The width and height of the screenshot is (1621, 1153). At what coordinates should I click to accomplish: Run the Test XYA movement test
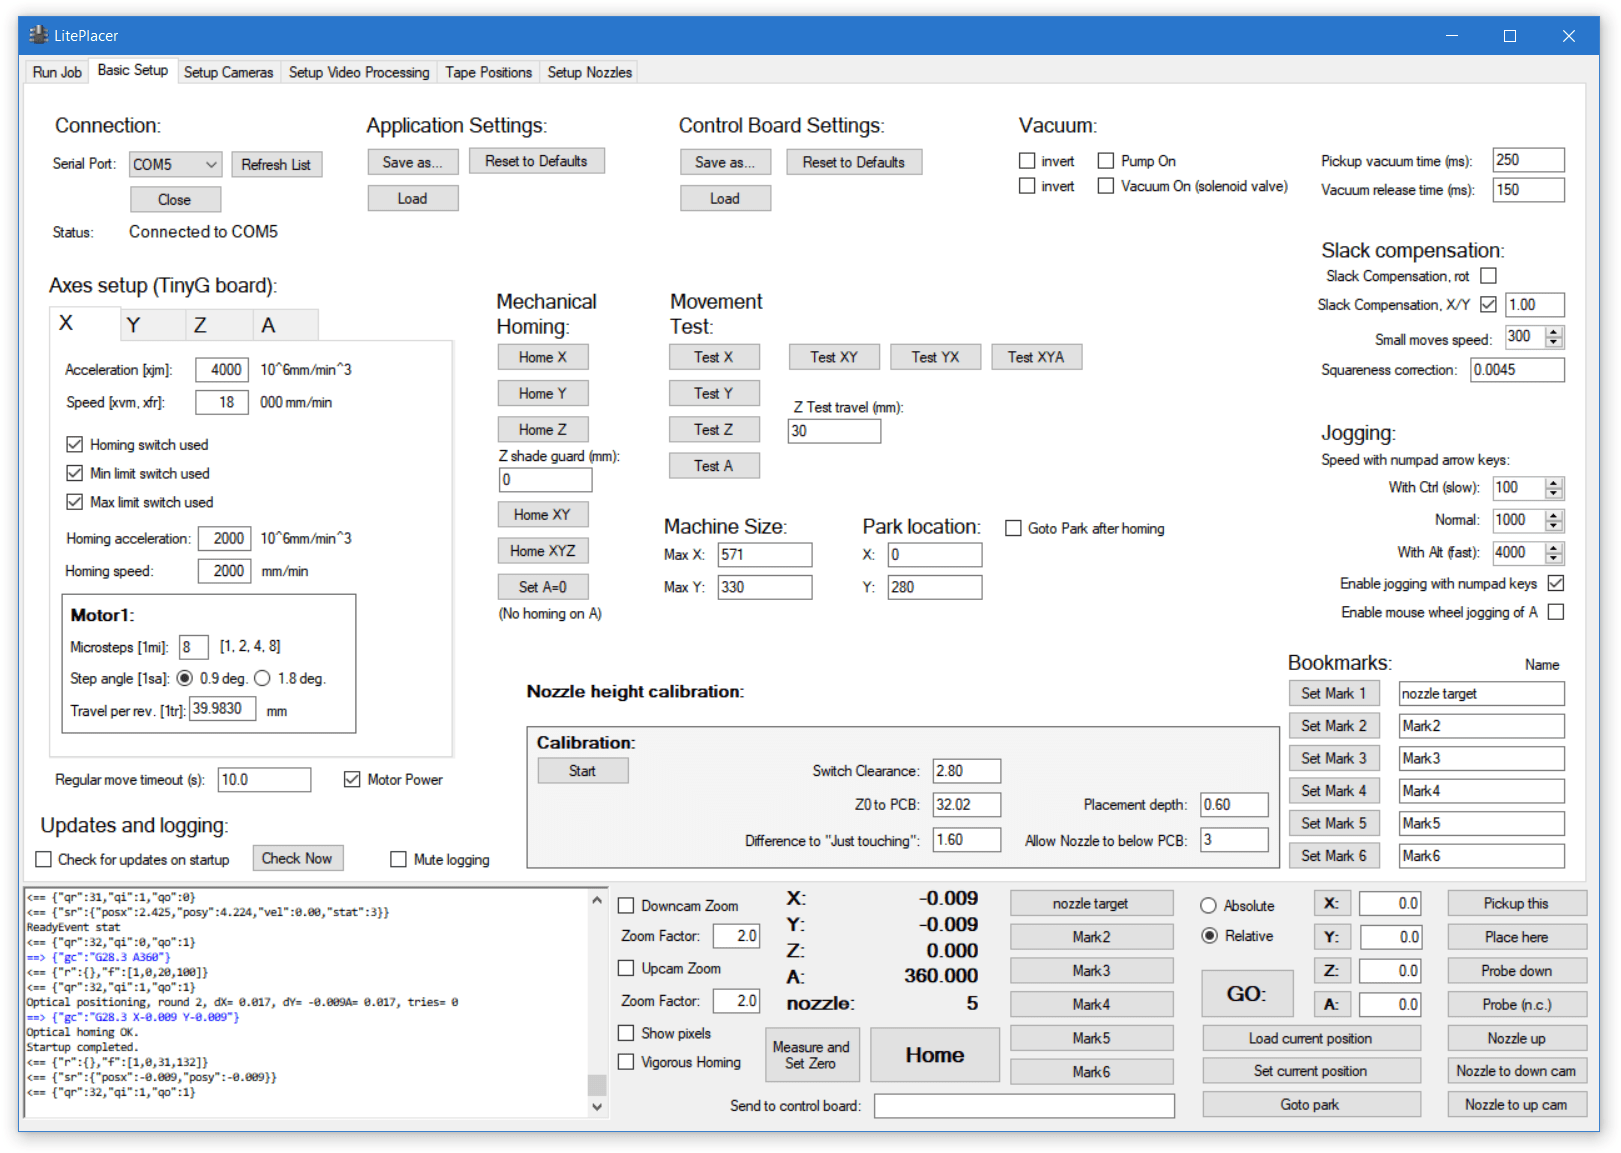[1036, 357]
